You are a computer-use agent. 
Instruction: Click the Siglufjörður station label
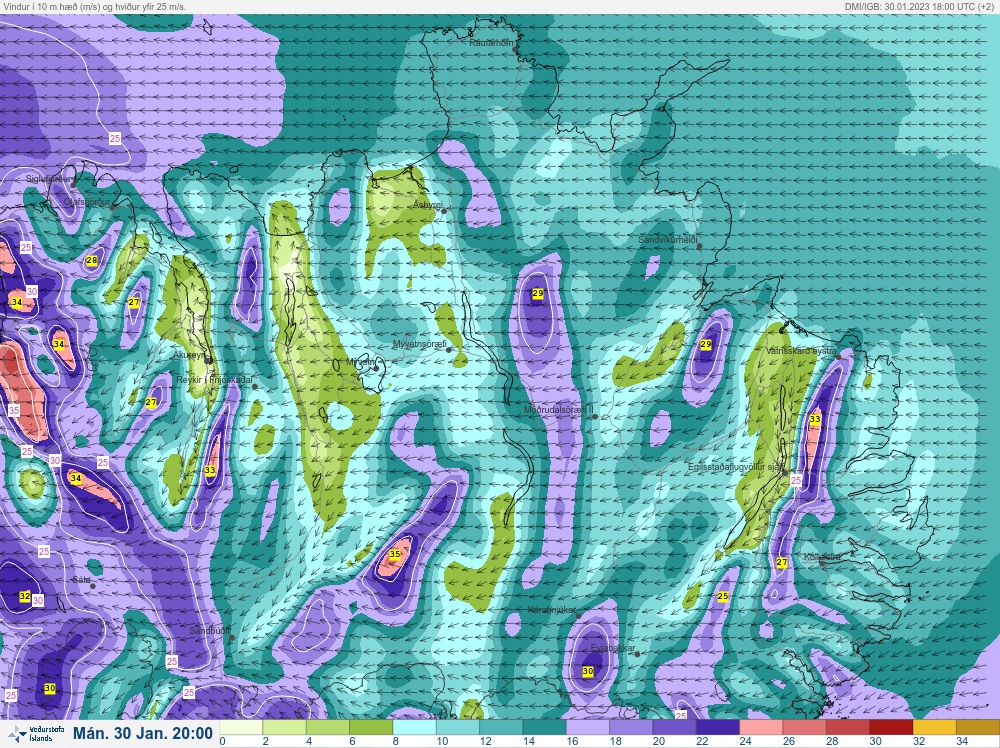pos(48,179)
